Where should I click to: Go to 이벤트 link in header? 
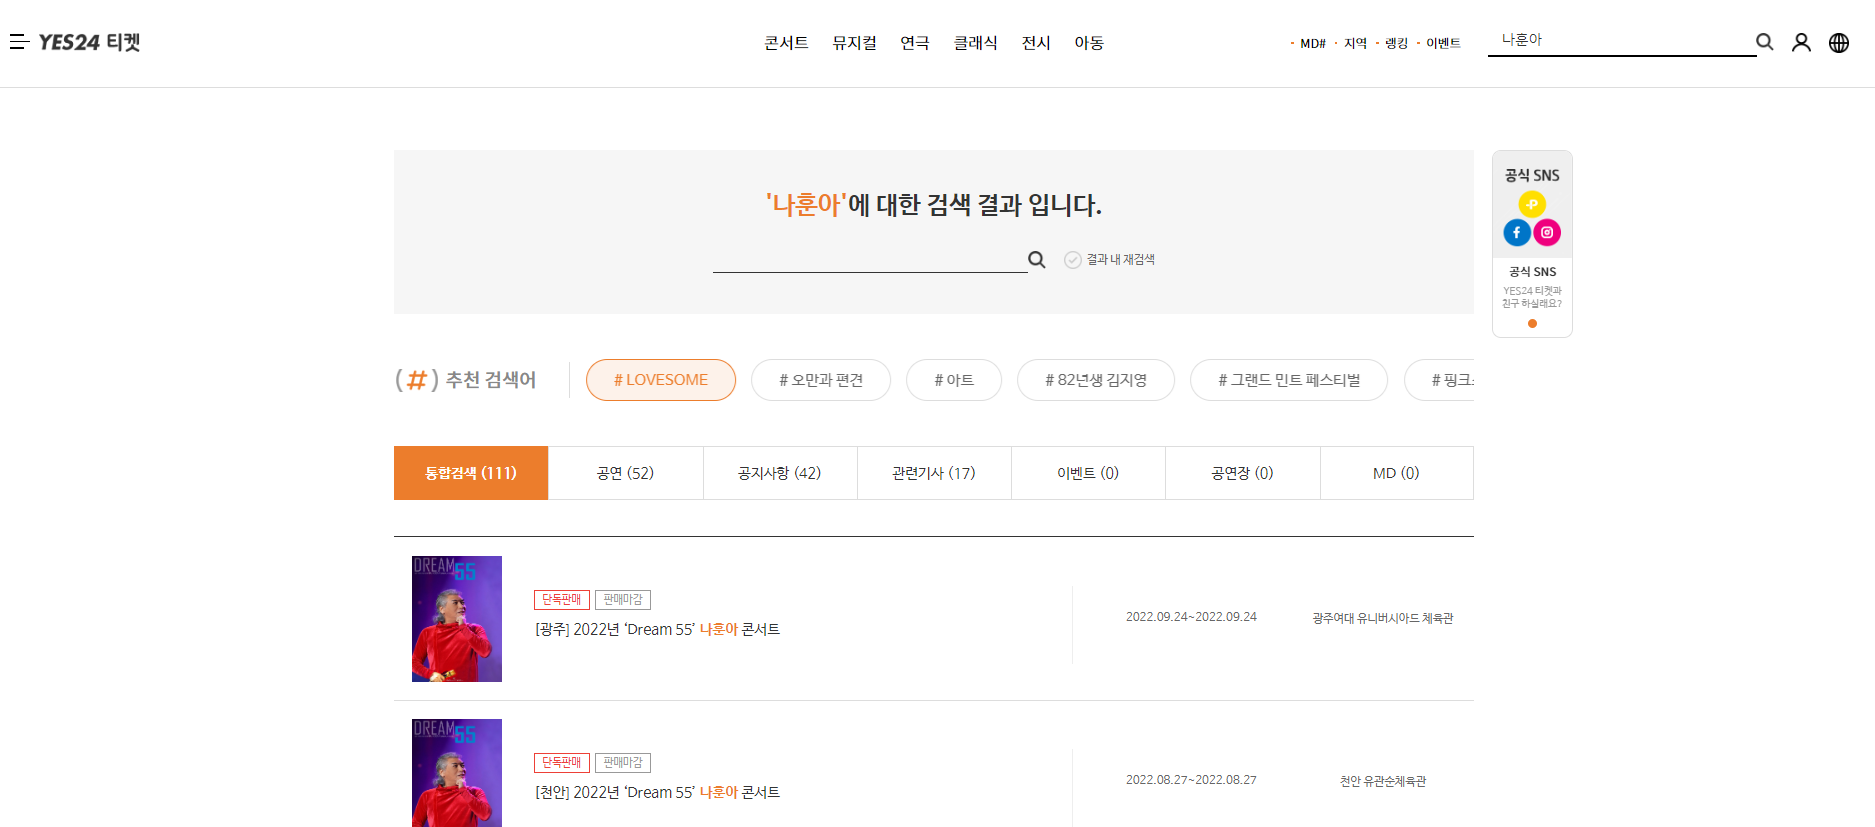click(x=1443, y=43)
